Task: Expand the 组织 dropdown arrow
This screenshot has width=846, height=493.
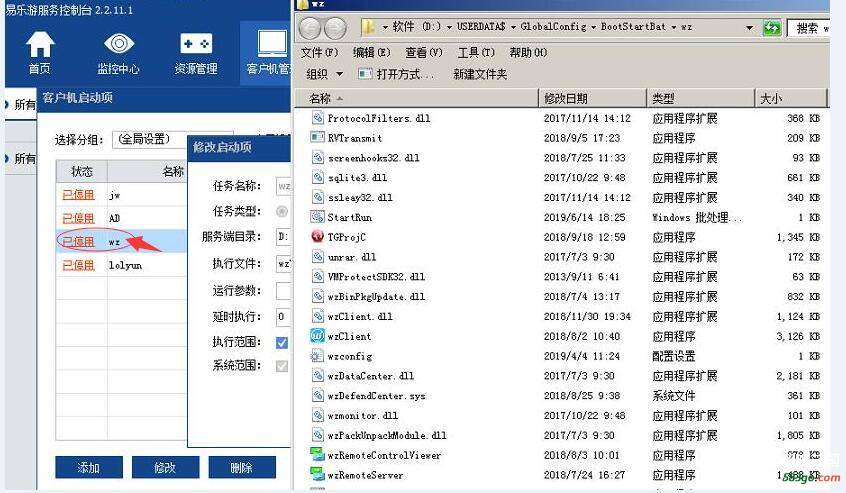Action: pos(339,74)
